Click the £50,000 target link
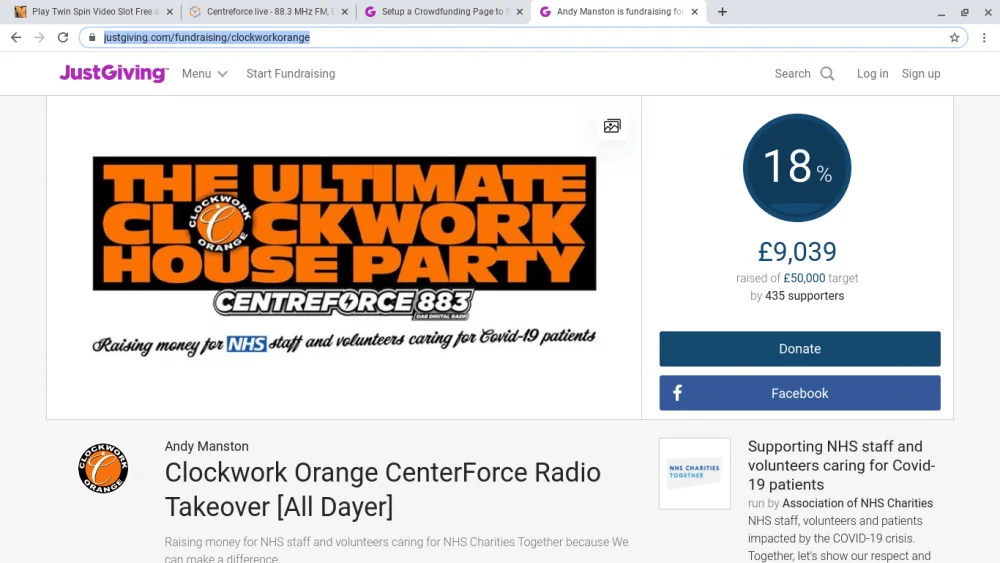 804,278
